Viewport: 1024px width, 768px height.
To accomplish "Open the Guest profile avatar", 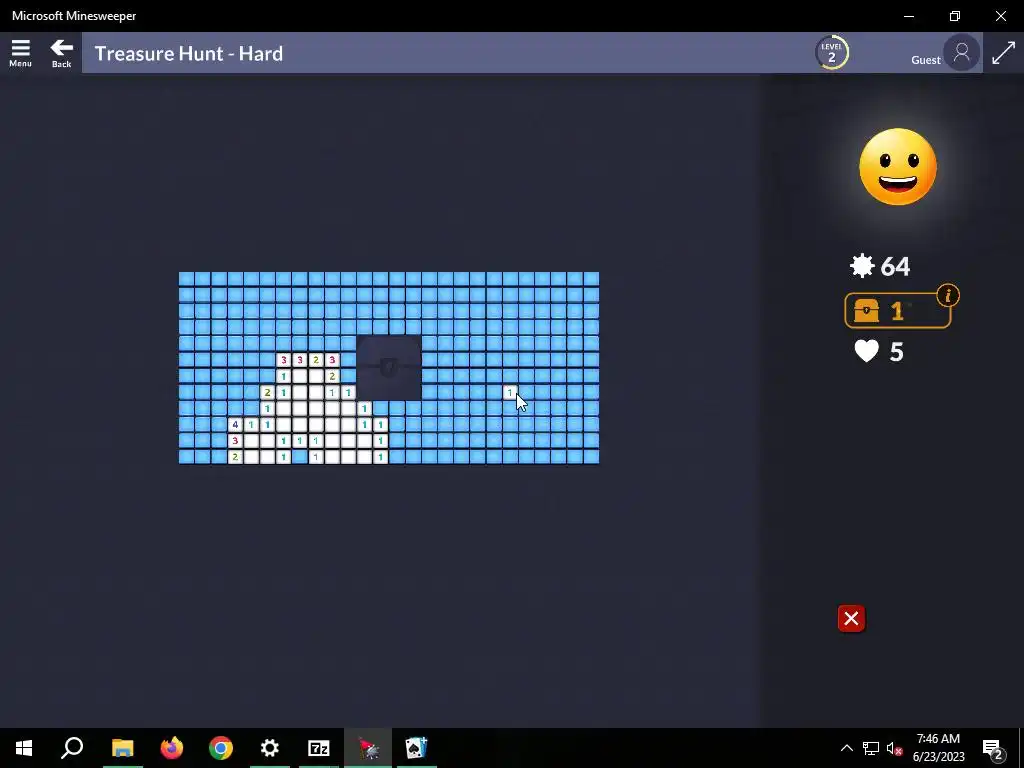I will pos(961,53).
